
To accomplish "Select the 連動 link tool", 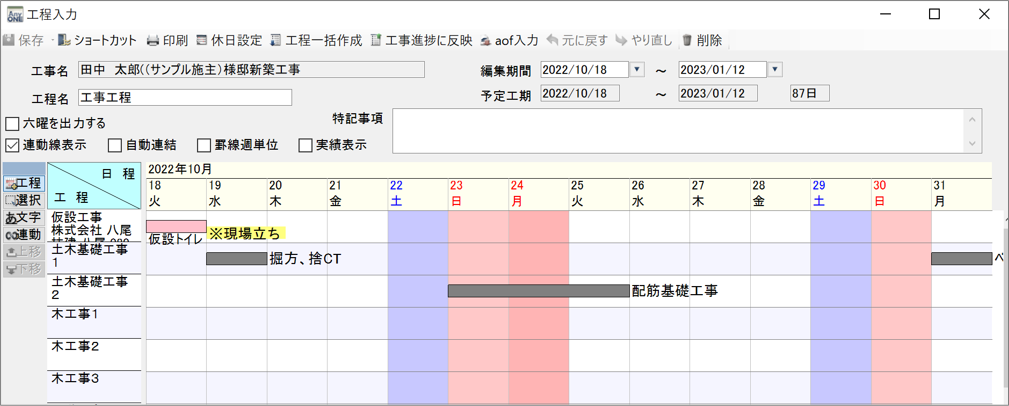I will point(23,234).
